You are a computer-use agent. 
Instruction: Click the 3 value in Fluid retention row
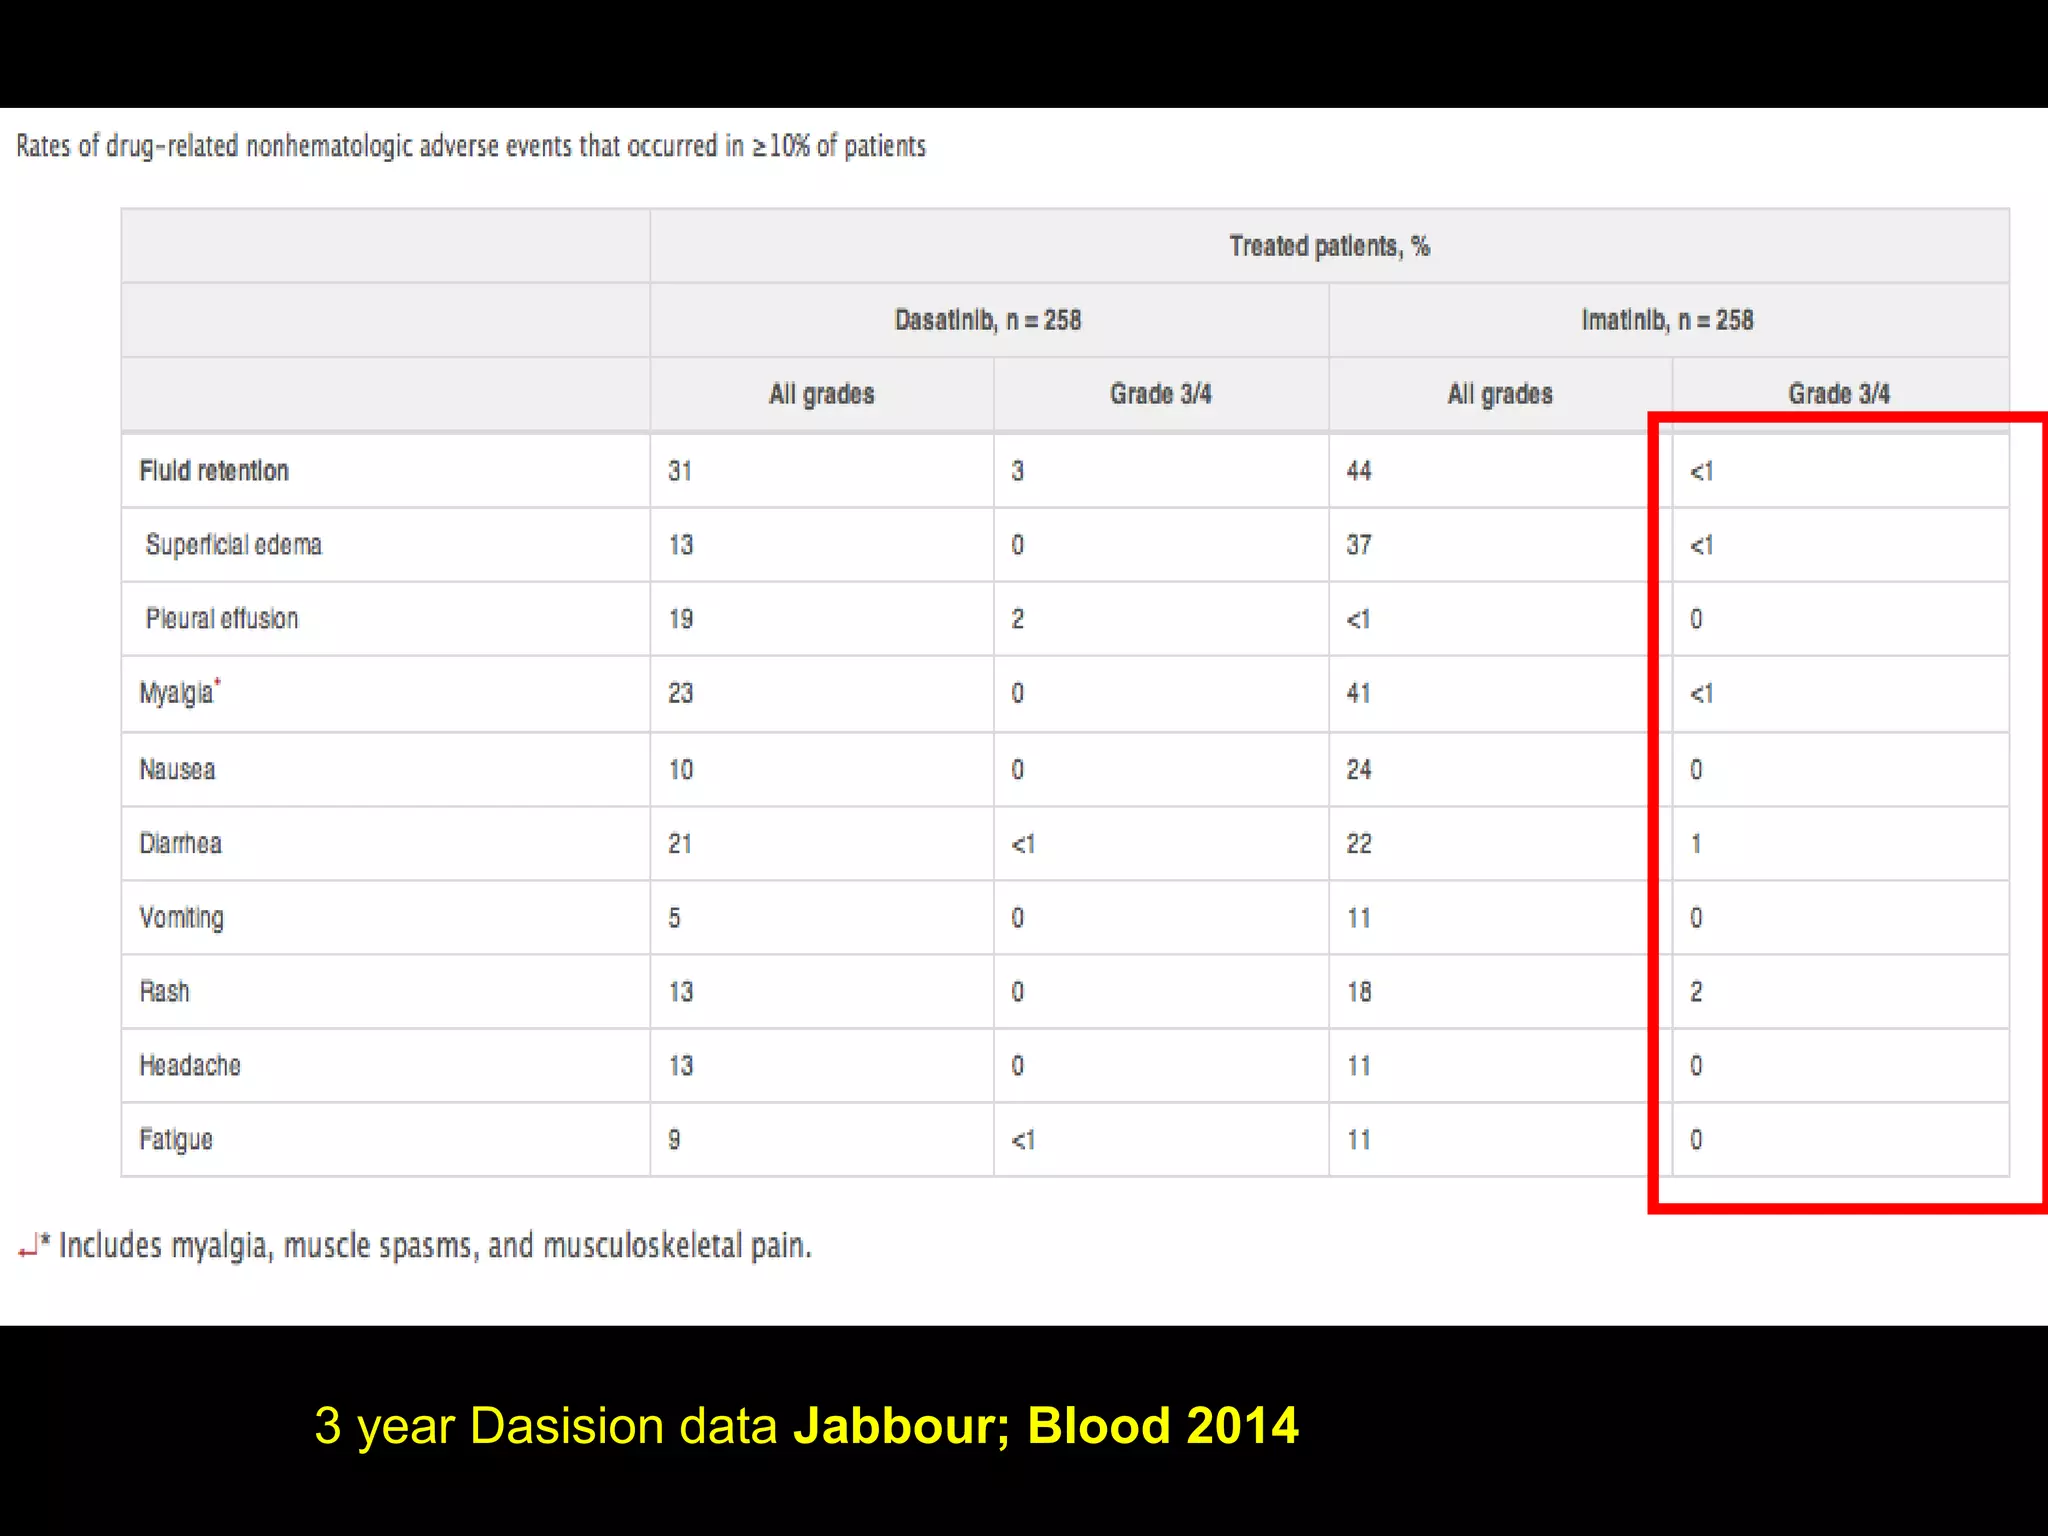tap(1018, 471)
